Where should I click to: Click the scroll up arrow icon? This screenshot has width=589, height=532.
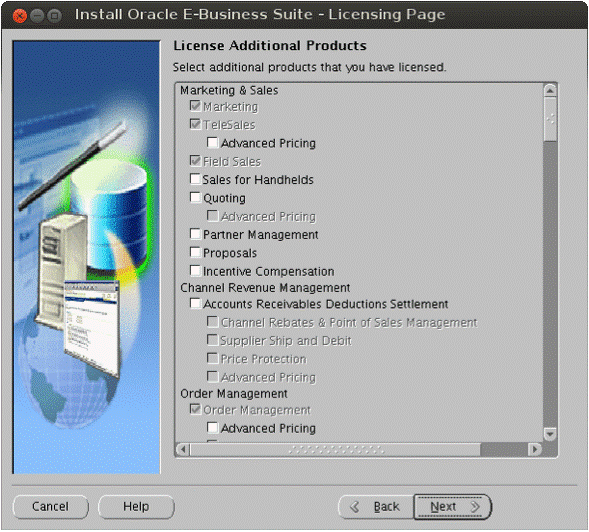click(550, 91)
